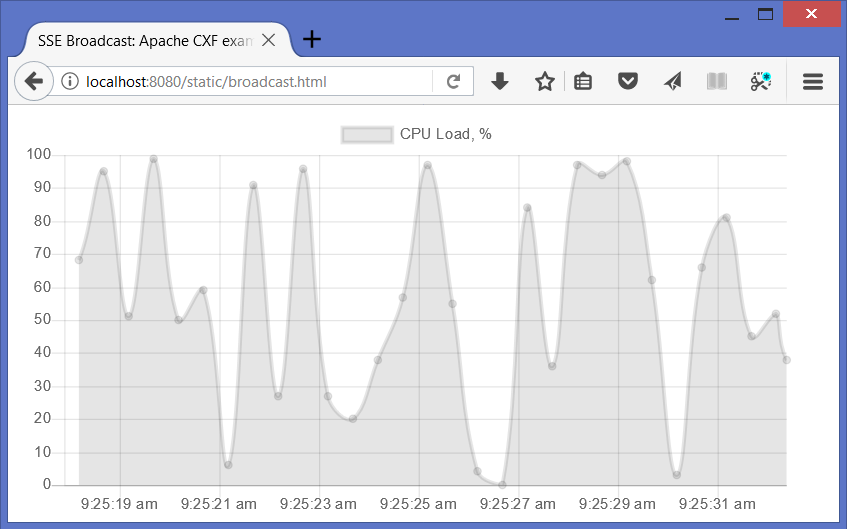
Task: Bookmark this page with the star icon
Action: 544,82
